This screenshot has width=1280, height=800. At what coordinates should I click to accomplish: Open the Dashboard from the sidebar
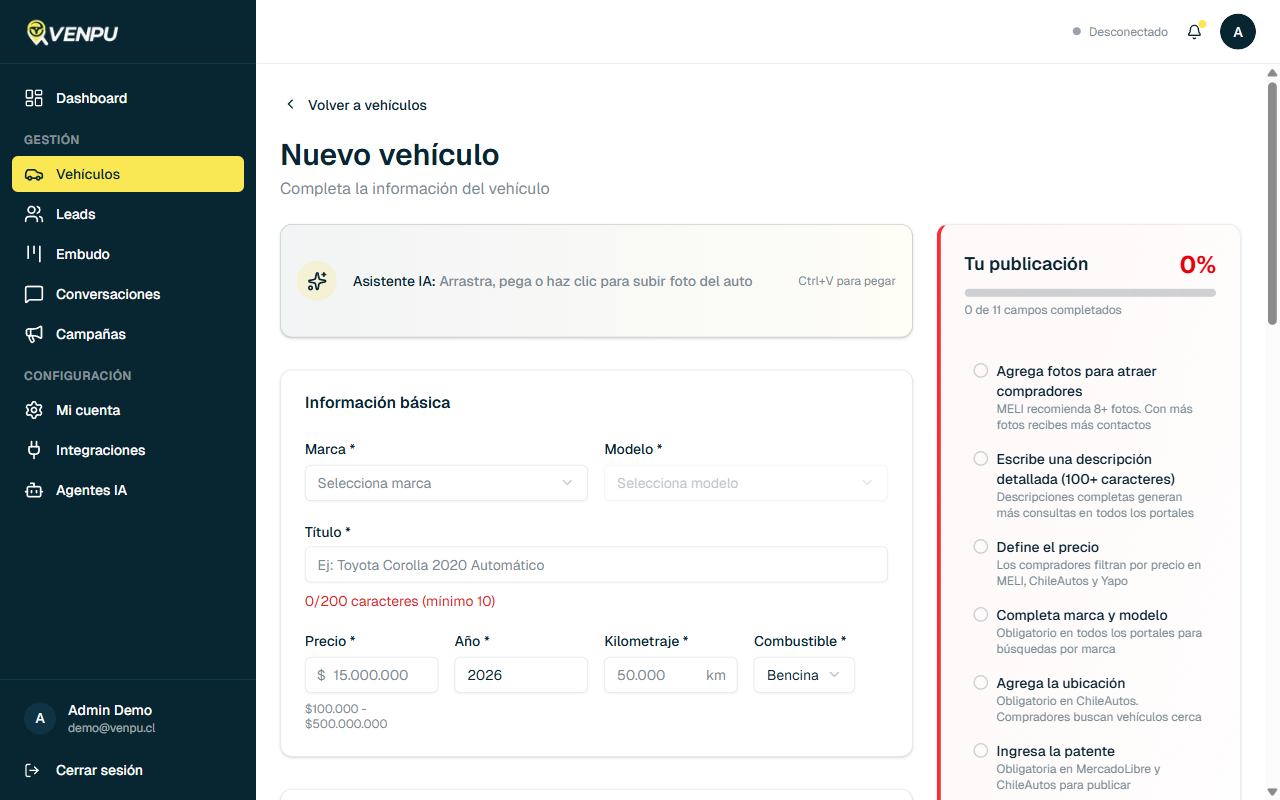[x=92, y=98]
